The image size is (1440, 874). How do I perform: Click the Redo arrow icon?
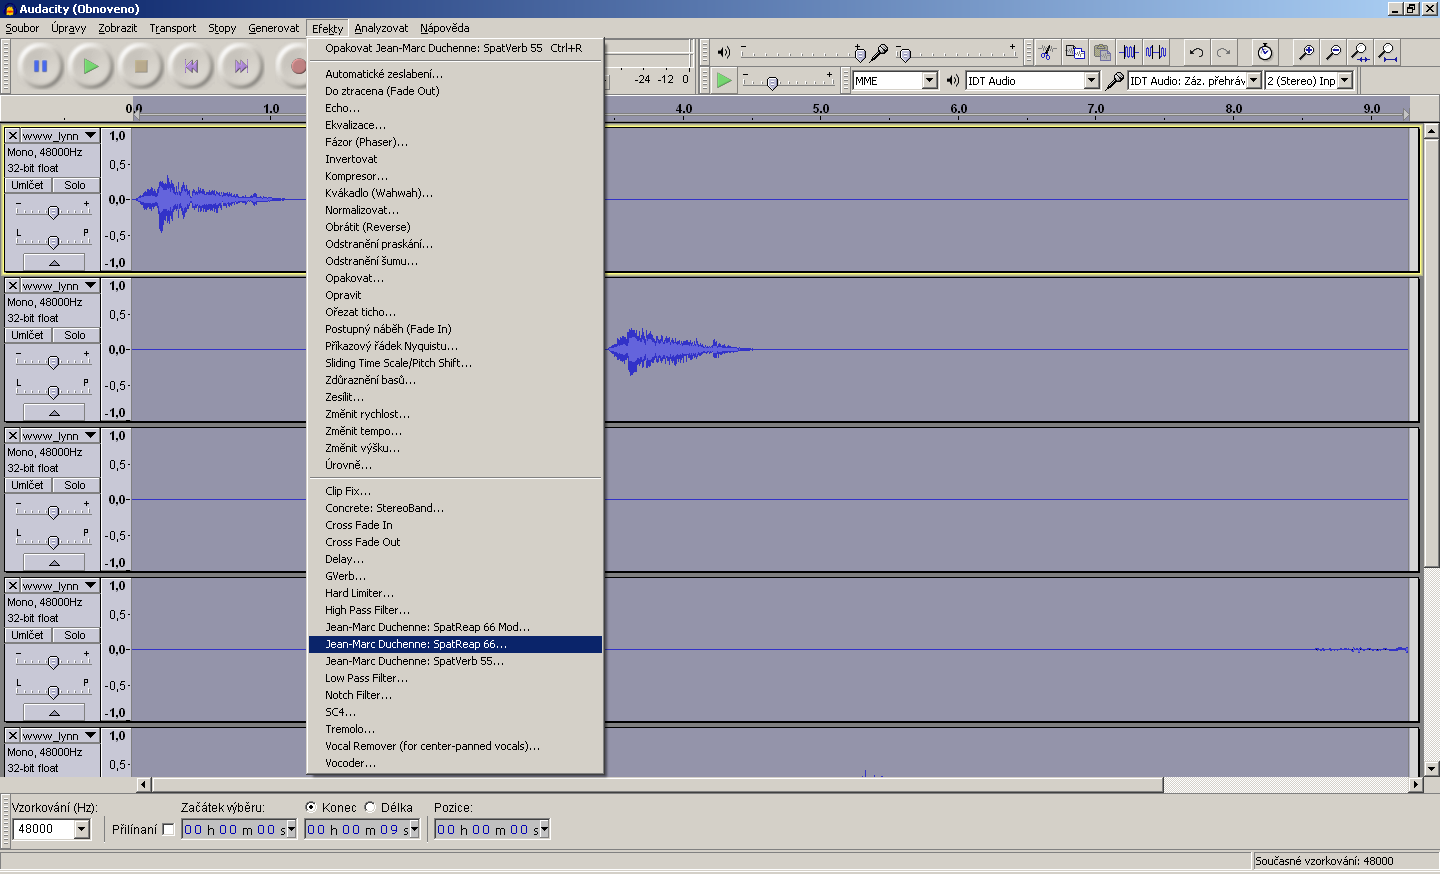tap(1223, 52)
